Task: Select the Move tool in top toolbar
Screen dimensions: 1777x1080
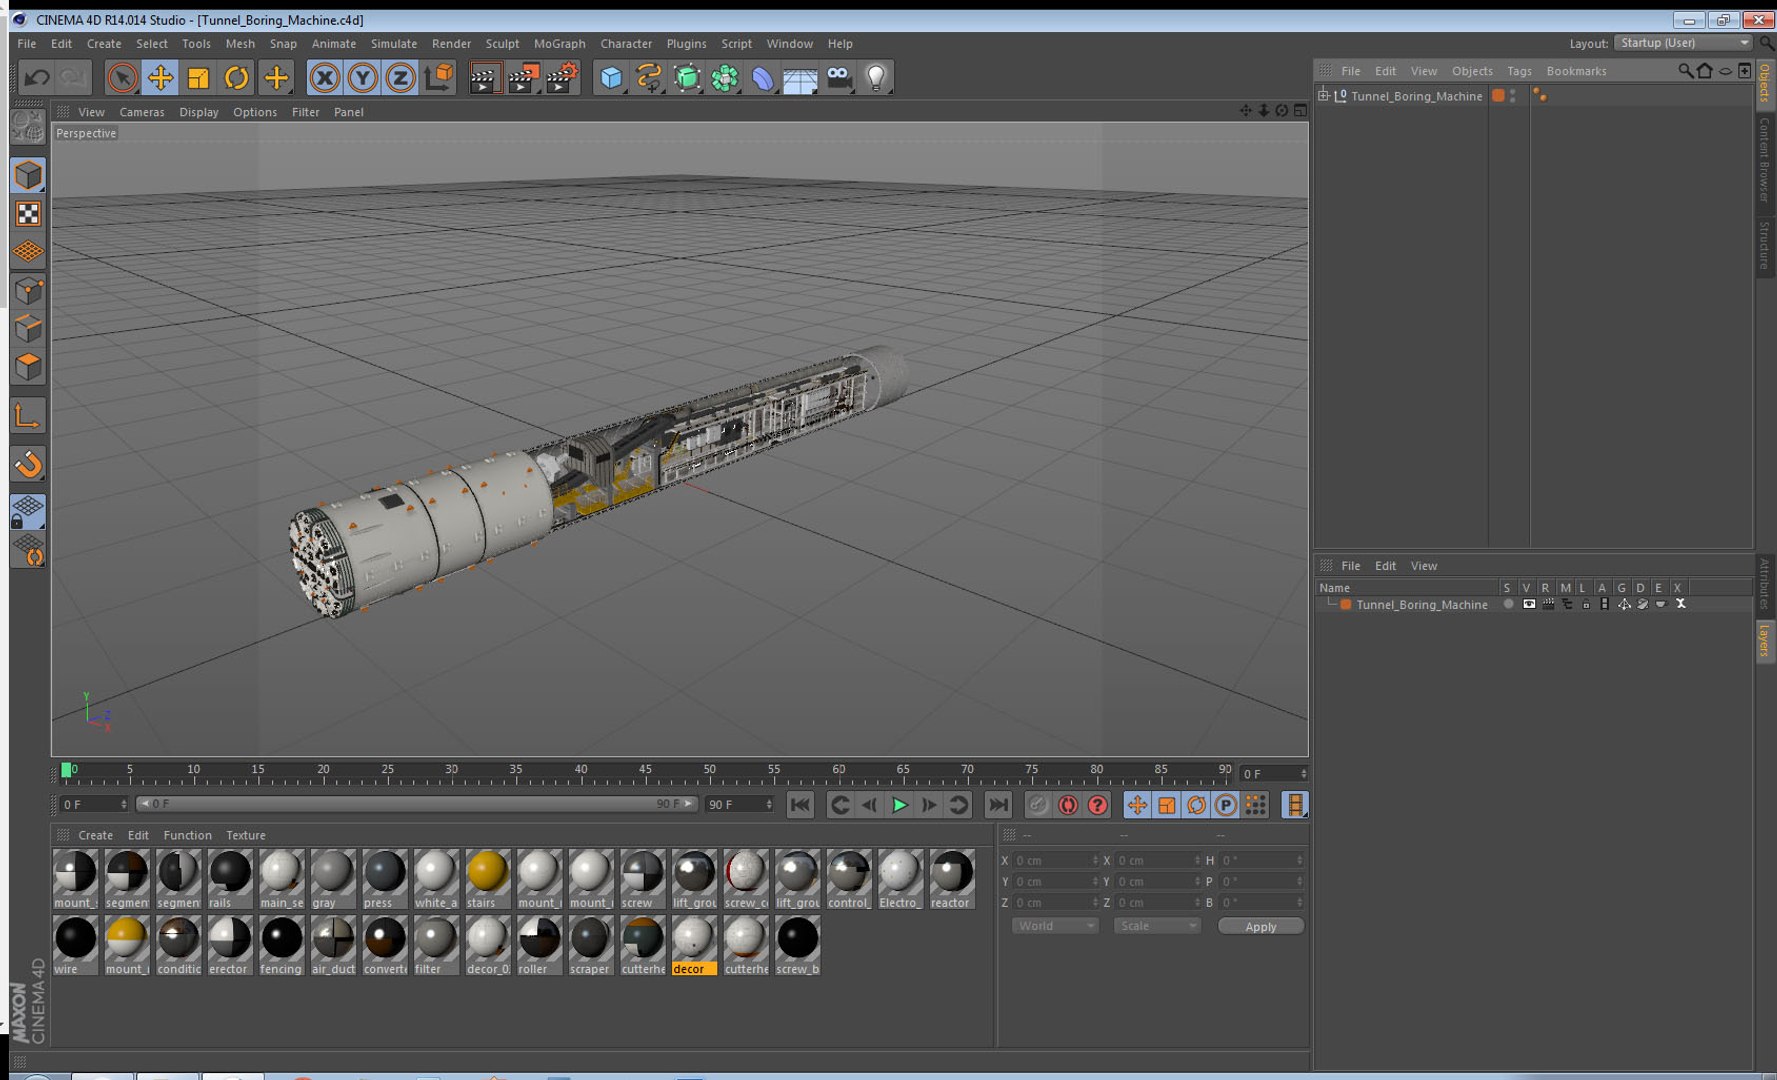Action: point(160,77)
